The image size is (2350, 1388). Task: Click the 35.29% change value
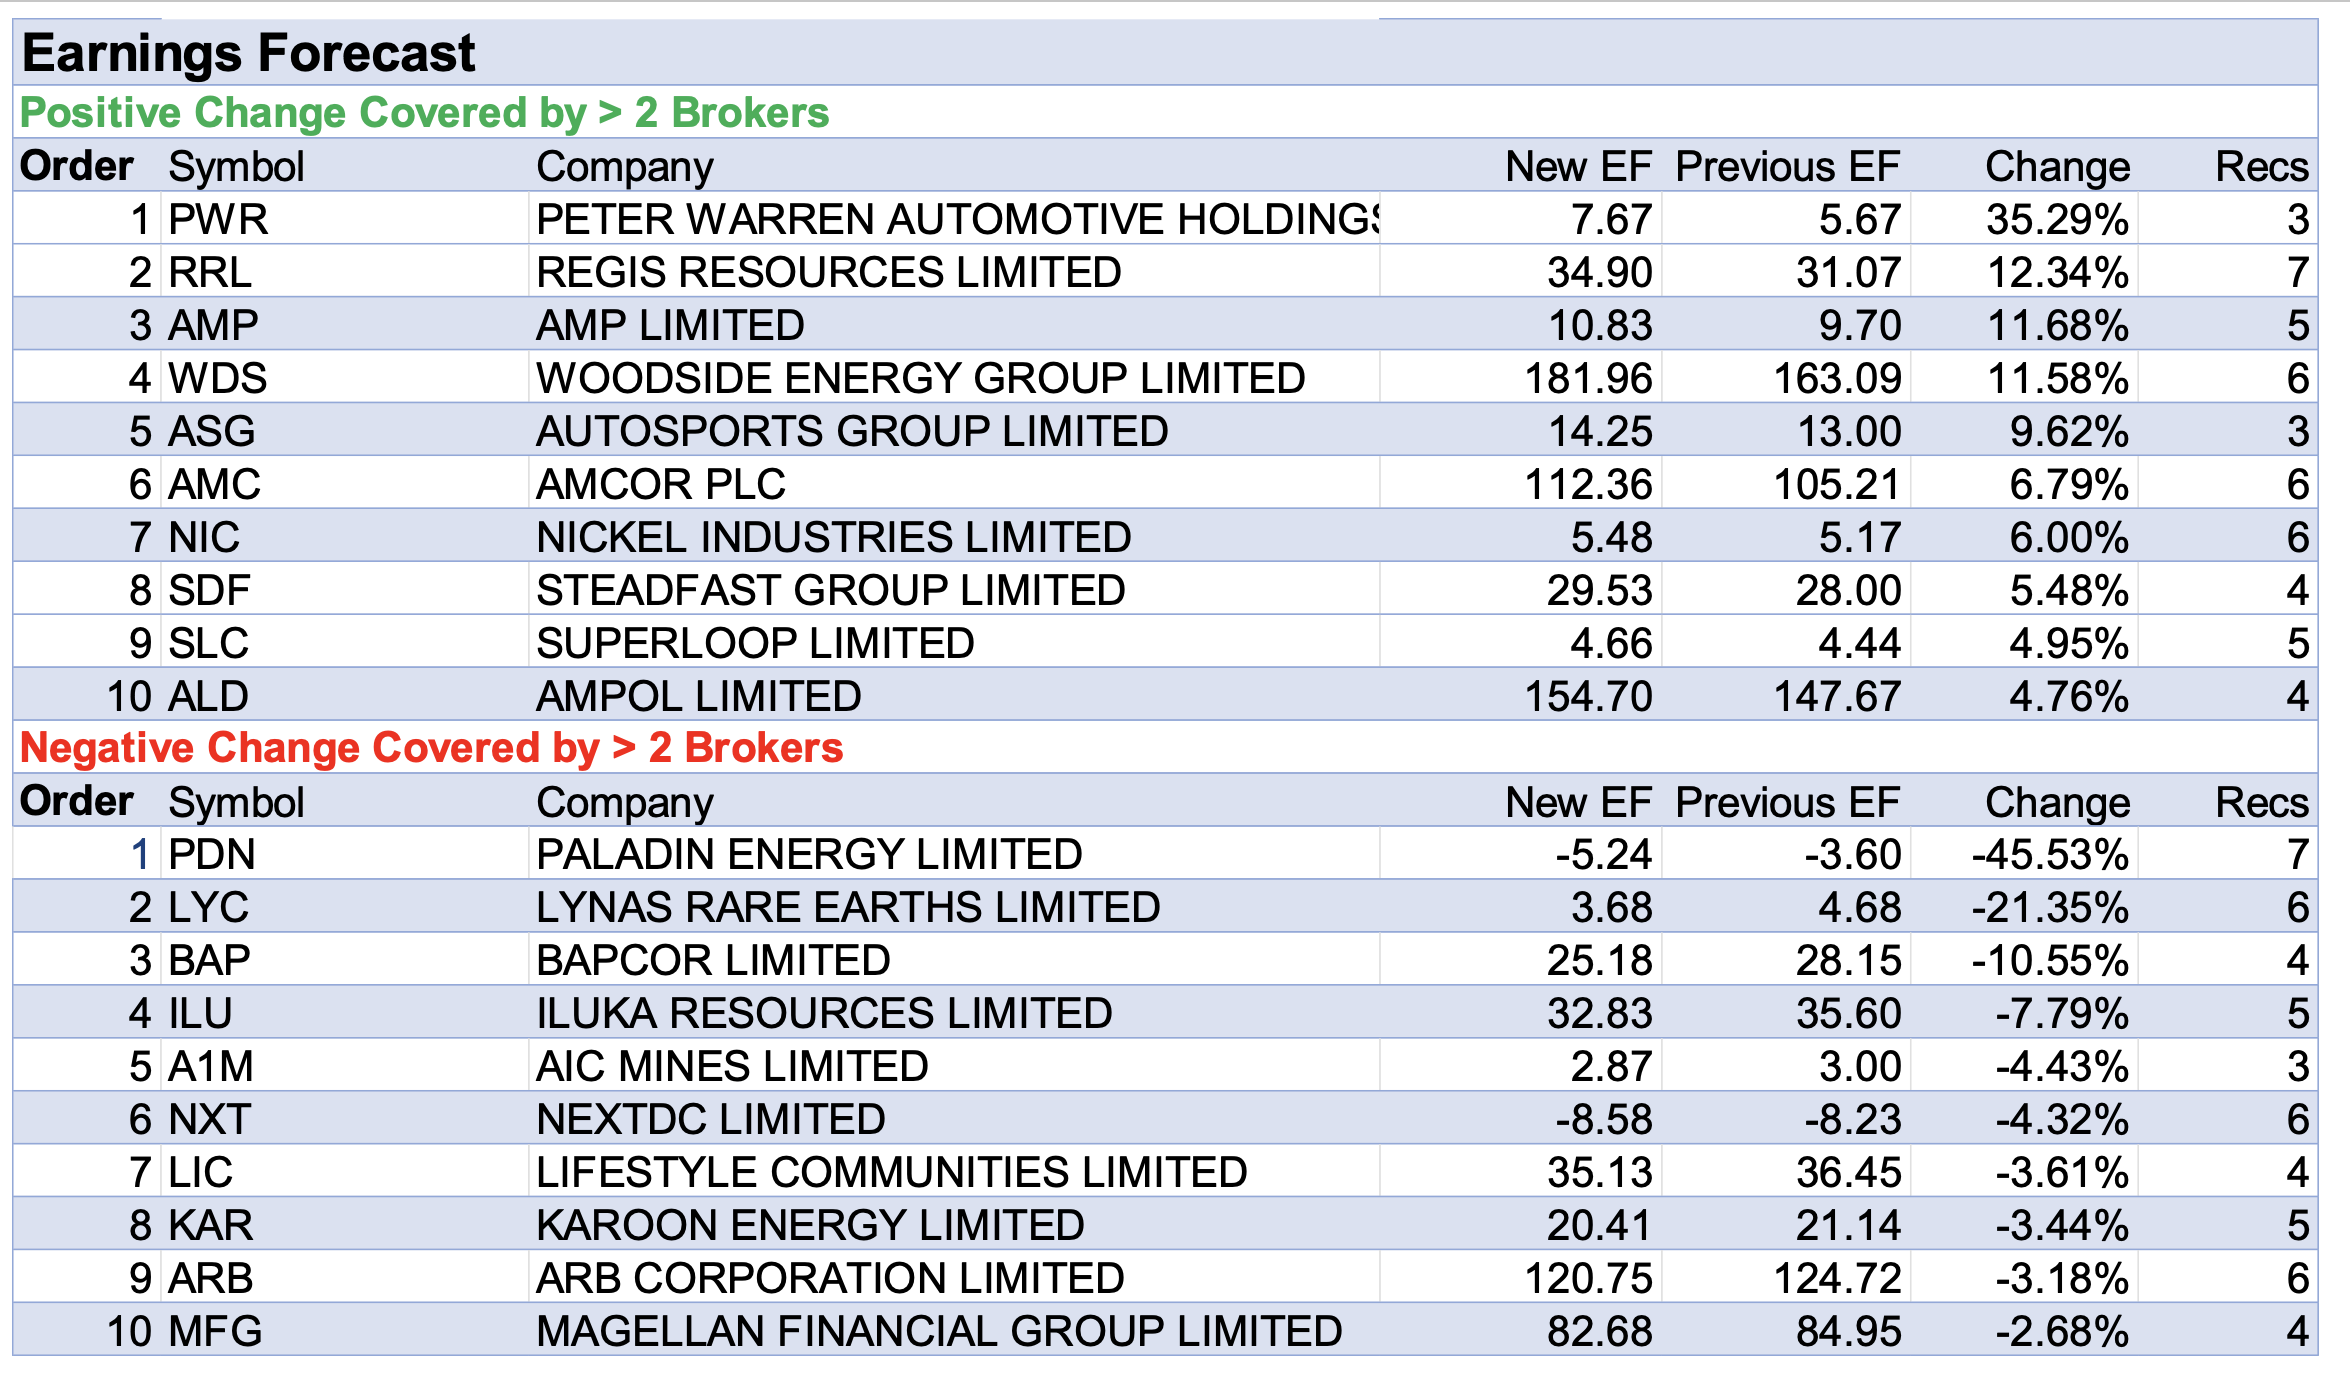coord(2056,219)
